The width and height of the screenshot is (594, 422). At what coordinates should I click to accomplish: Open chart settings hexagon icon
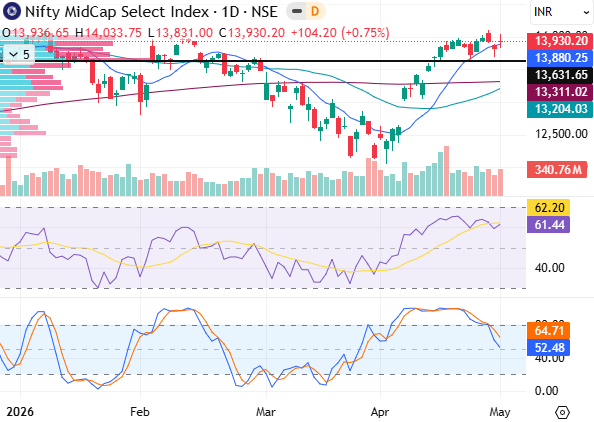(x=563, y=412)
